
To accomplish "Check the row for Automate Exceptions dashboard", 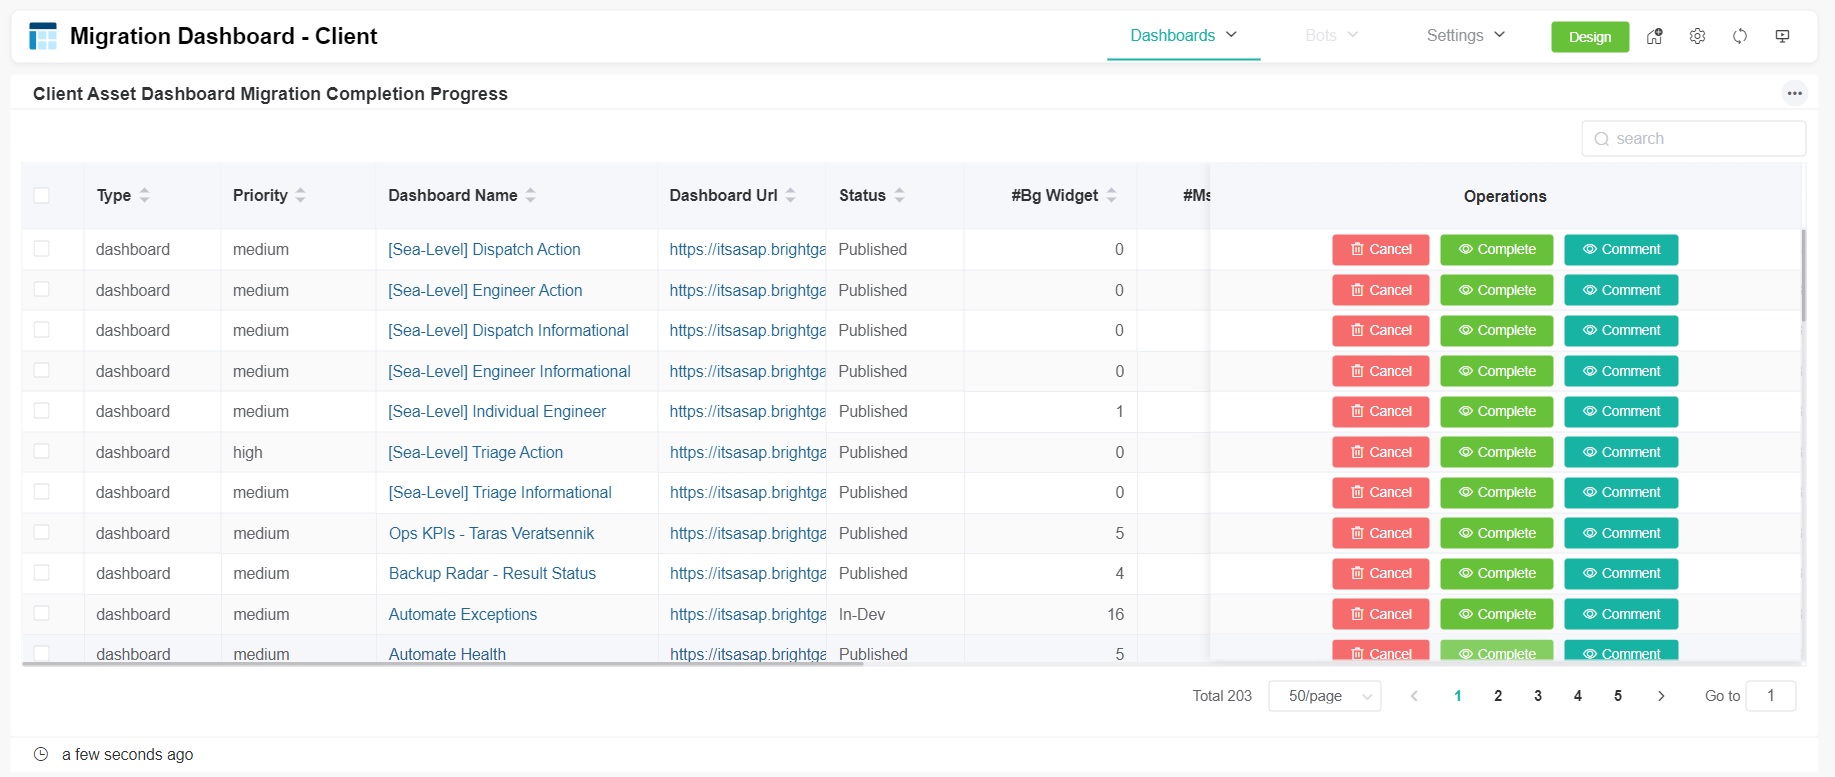I will point(41,613).
